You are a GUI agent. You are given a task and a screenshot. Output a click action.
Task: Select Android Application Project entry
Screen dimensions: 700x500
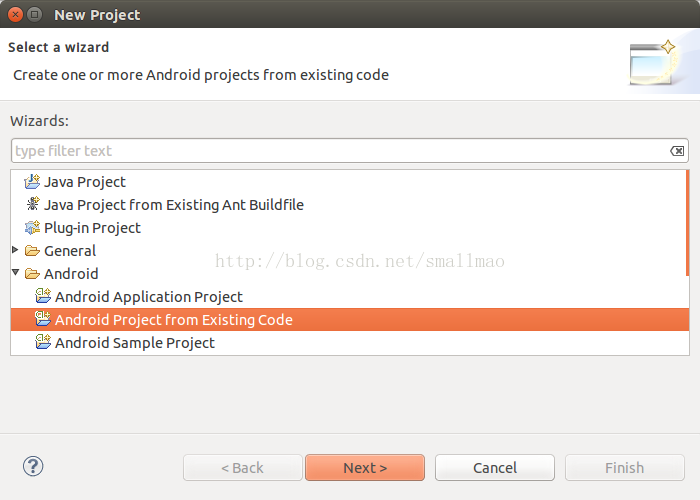coord(149,297)
